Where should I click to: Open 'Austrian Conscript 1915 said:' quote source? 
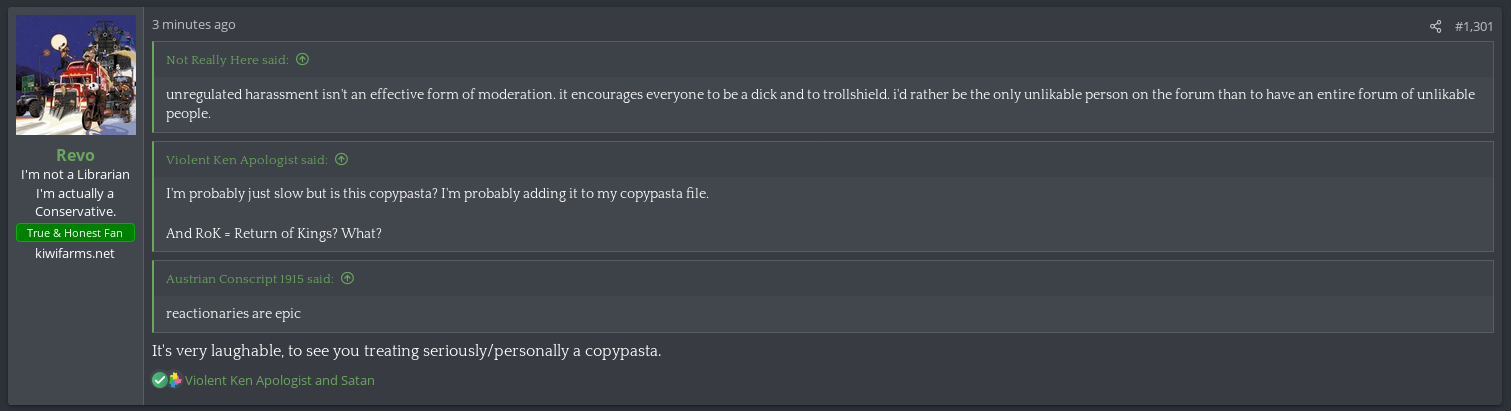250,279
